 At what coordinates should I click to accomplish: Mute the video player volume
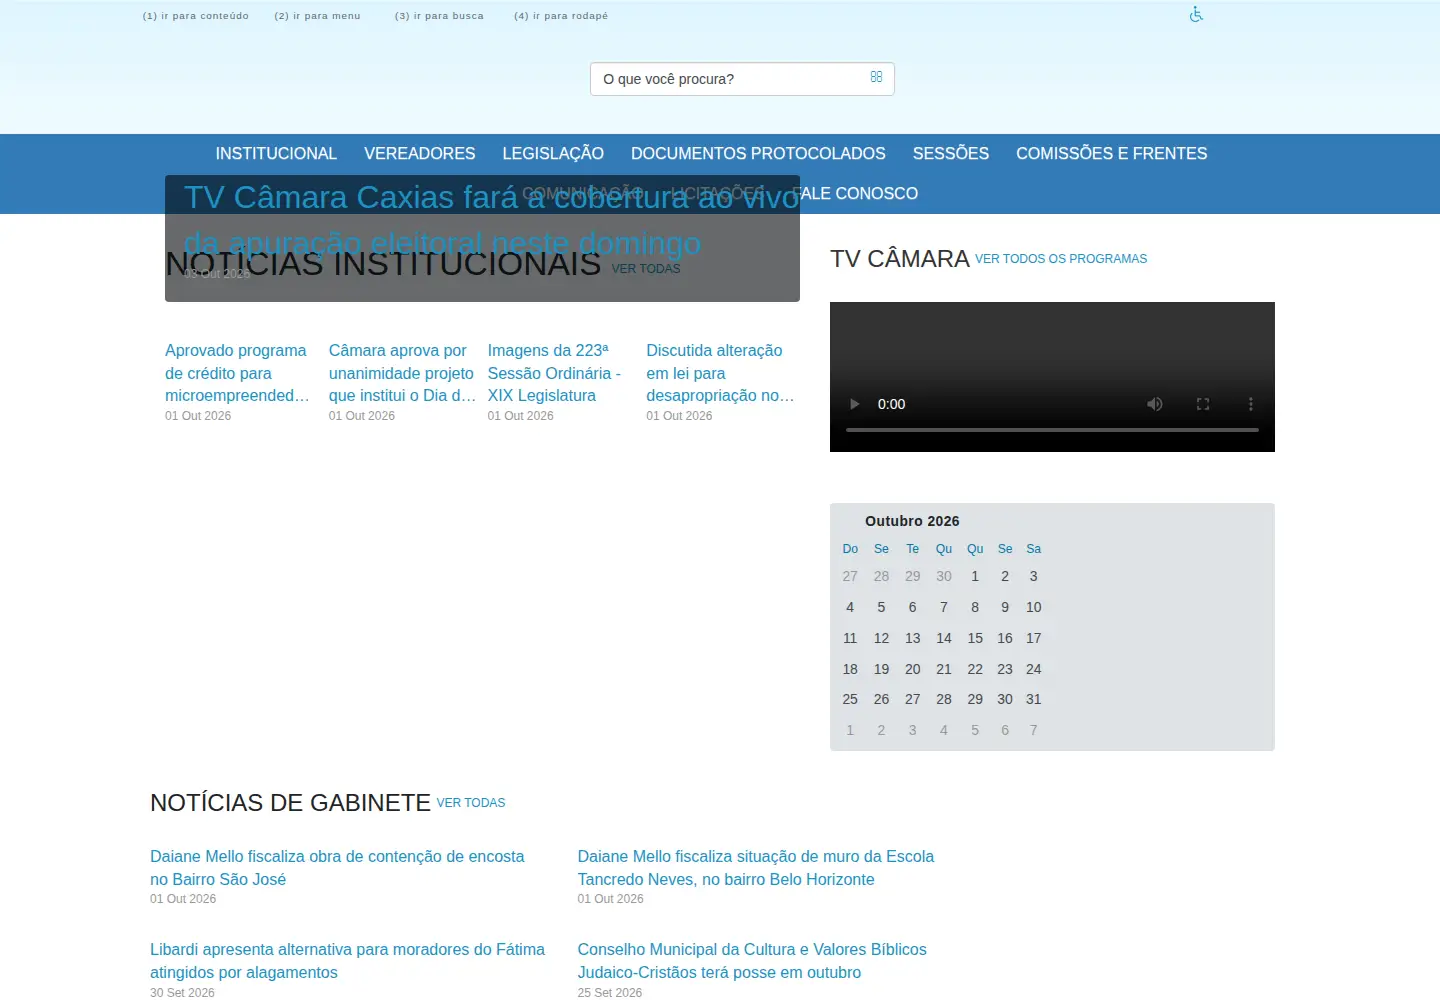pyautogui.click(x=1155, y=404)
